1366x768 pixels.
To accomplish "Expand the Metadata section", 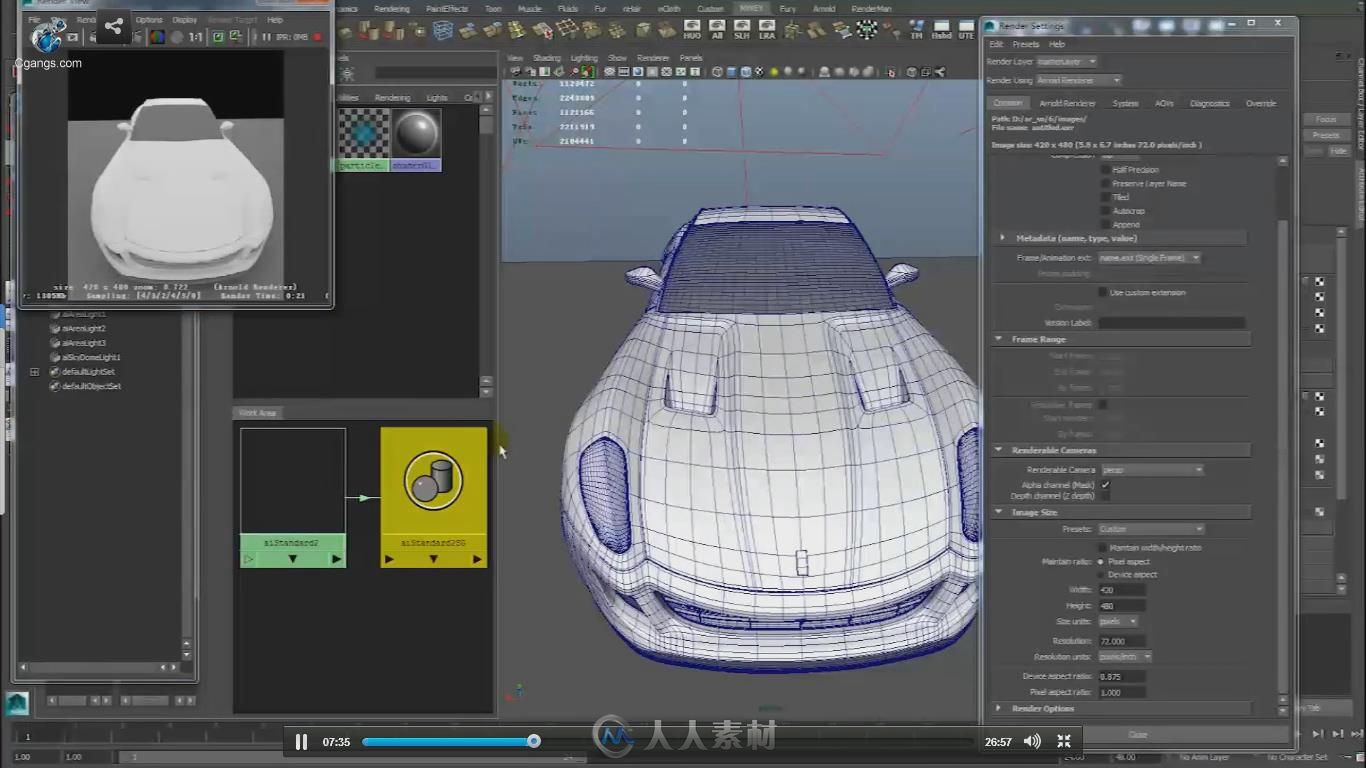I will [1002, 238].
